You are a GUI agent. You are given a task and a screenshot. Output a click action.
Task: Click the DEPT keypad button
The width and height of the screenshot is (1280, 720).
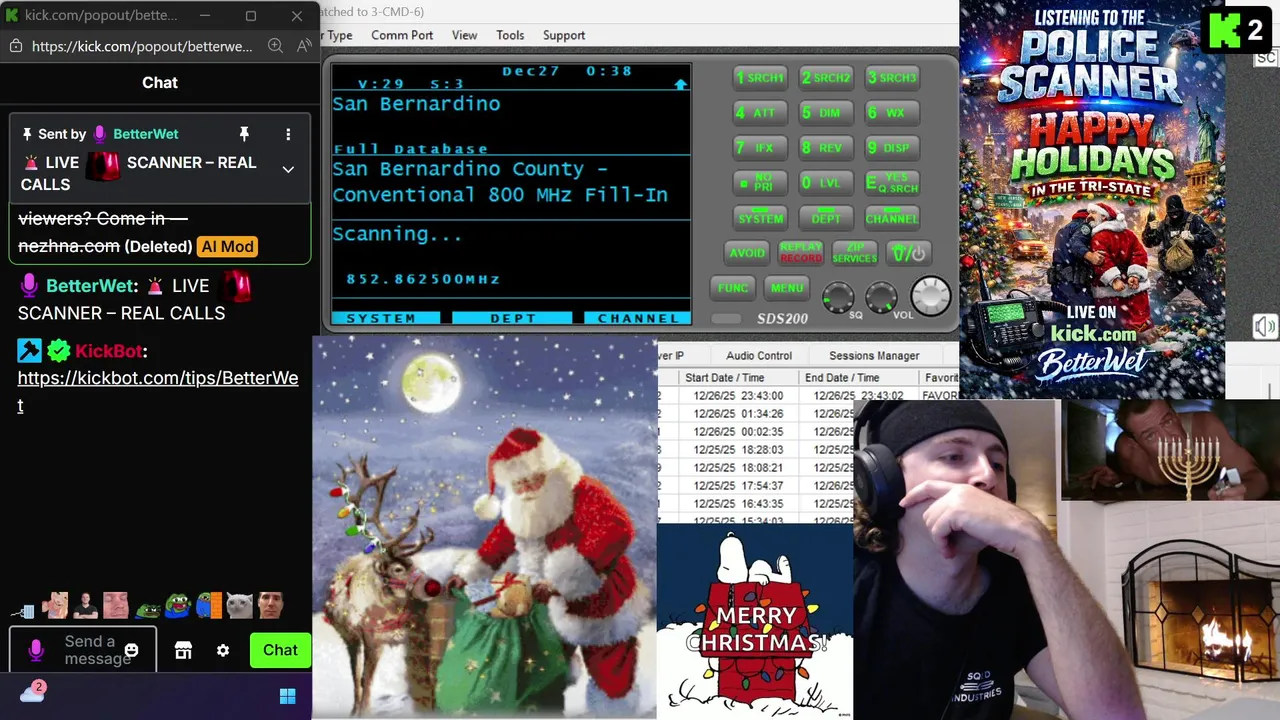(826, 218)
